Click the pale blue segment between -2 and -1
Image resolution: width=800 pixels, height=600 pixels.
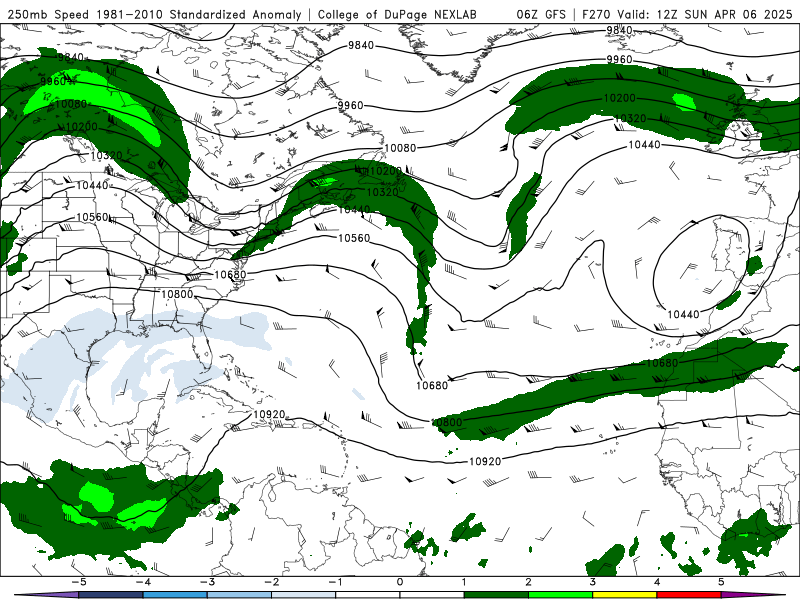click(x=304, y=595)
